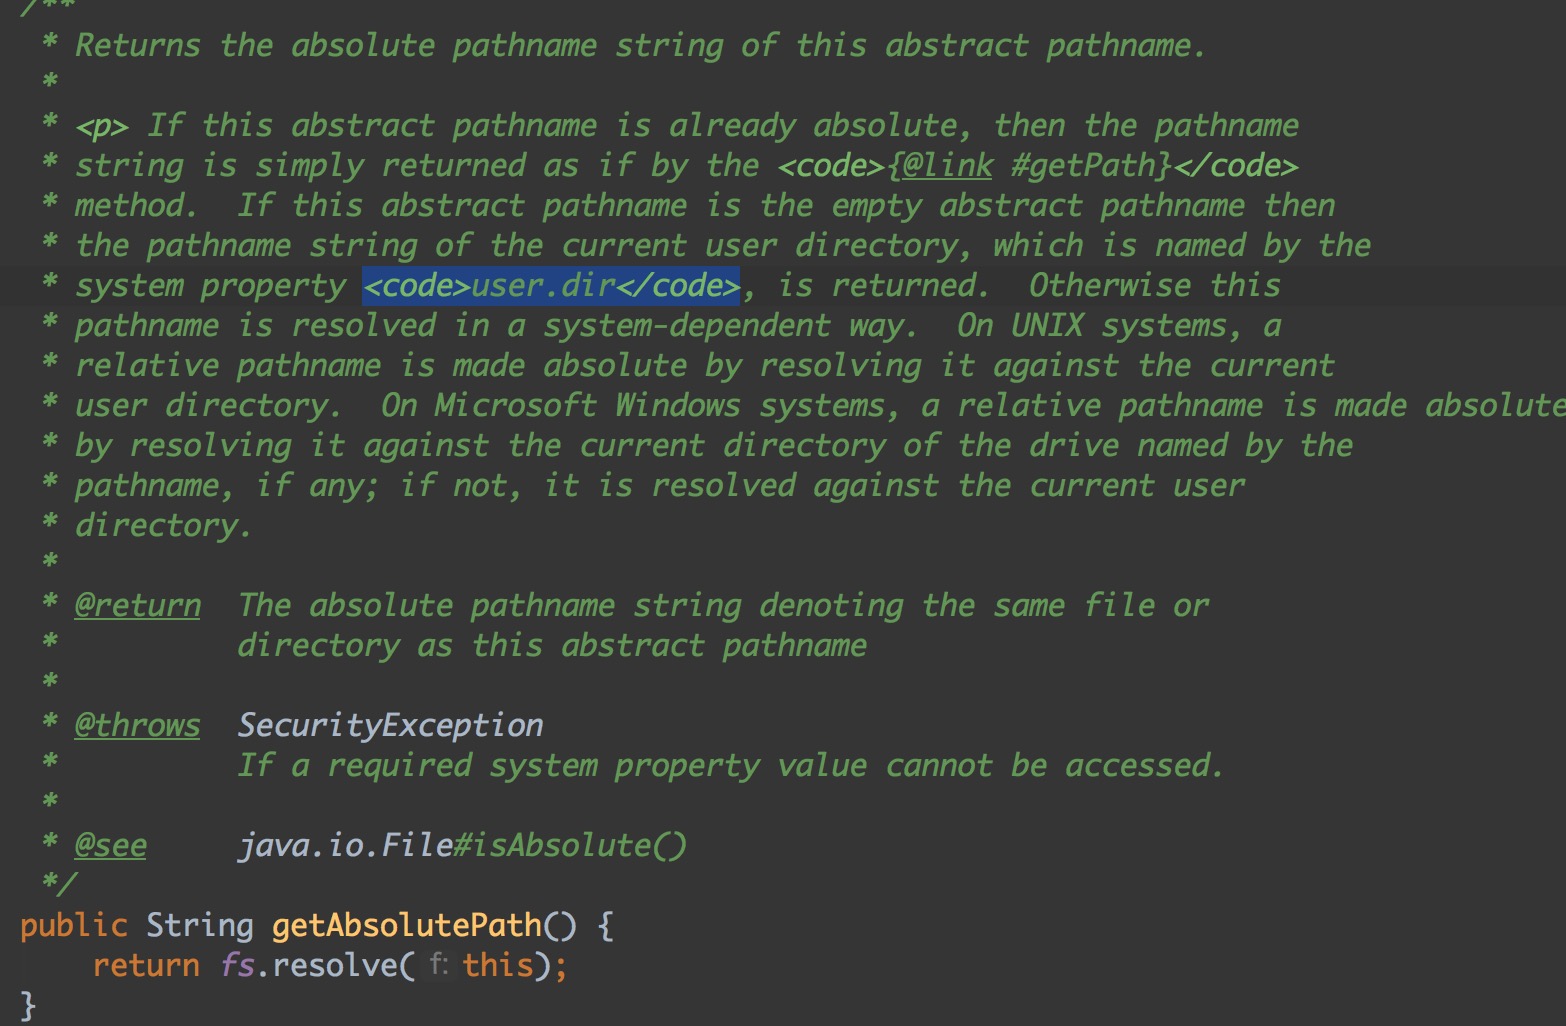The width and height of the screenshot is (1566, 1026).
Task: Click the <p> tag in the comment
Action: click(x=102, y=127)
